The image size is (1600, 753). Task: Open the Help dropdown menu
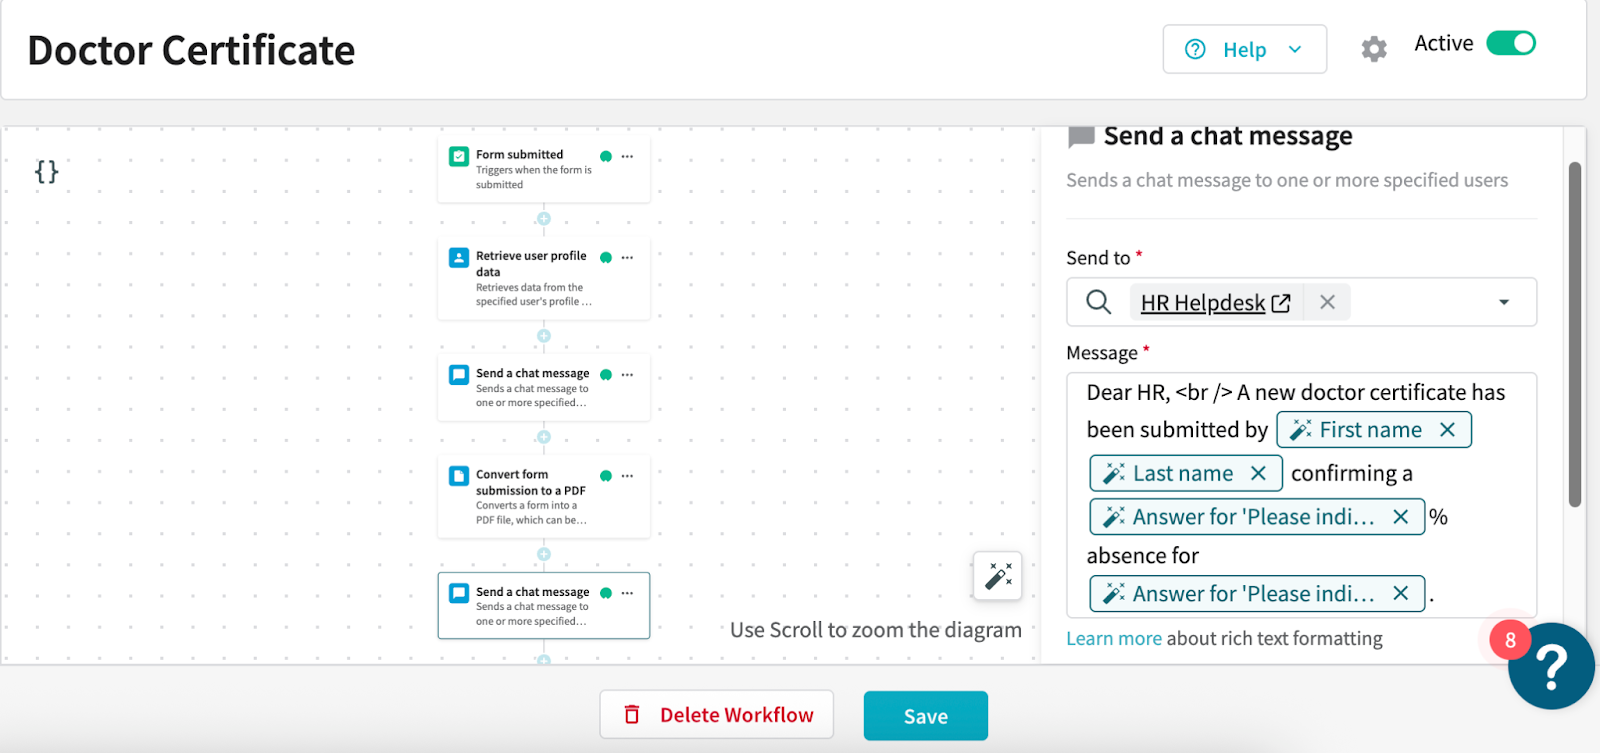[1244, 49]
